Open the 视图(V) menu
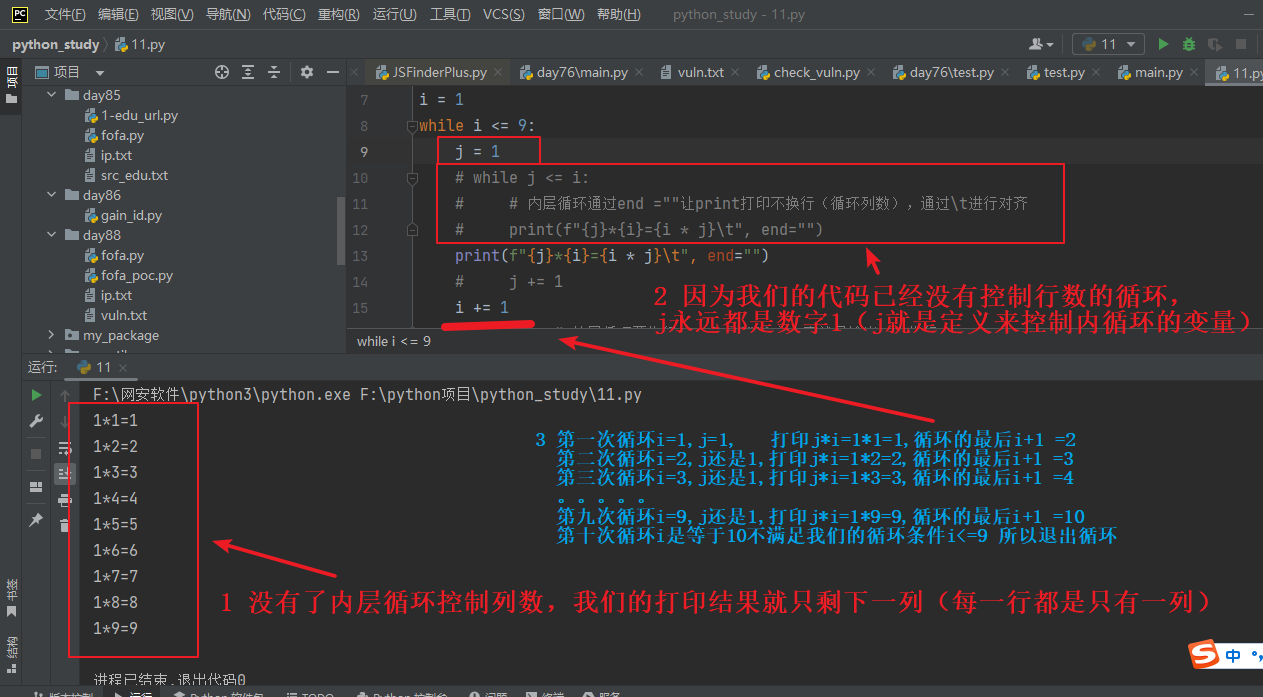This screenshot has width=1263, height=697. coord(172,14)
